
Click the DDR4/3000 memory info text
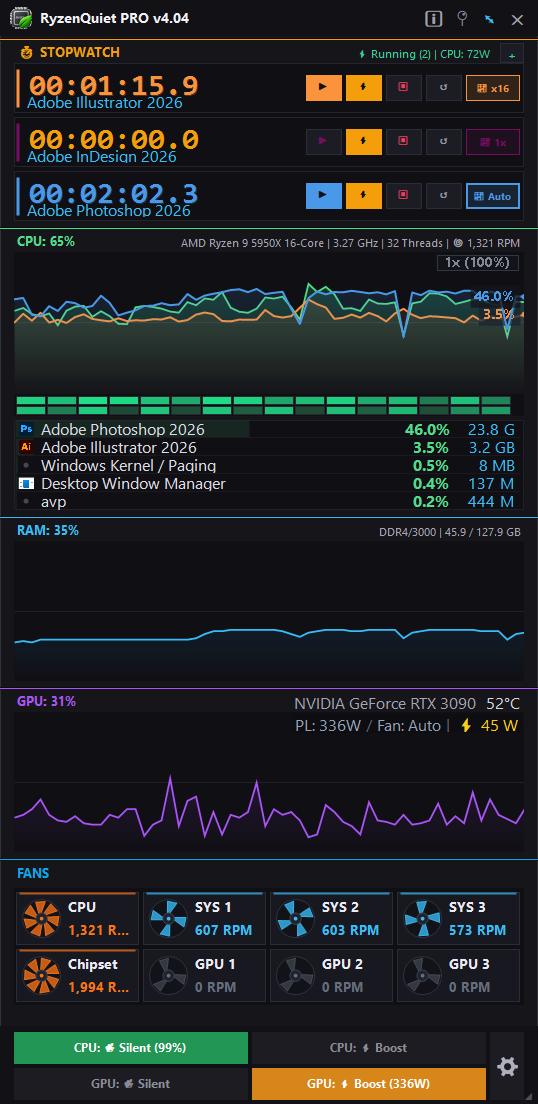pos(450,532)
